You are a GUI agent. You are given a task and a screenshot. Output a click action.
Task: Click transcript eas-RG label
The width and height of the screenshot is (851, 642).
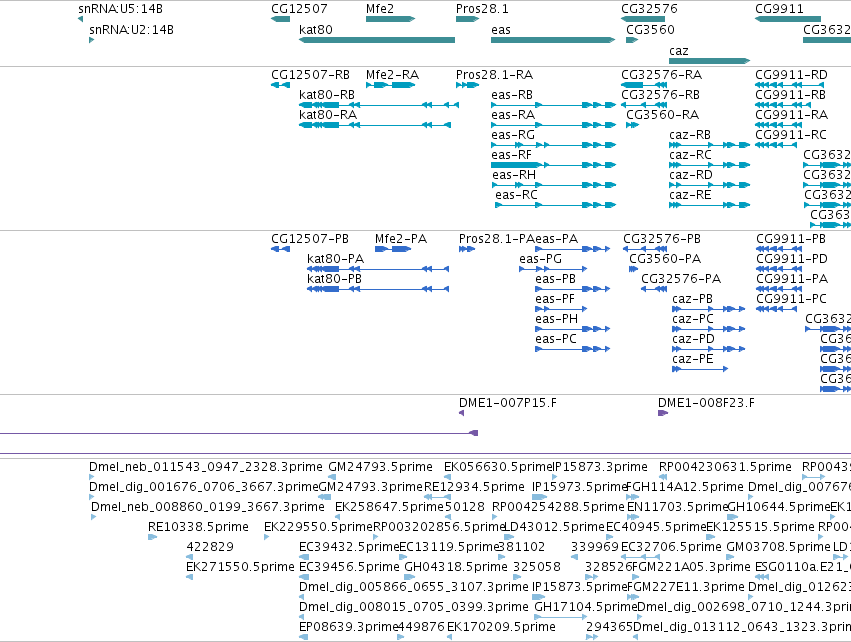click(513, 135)
